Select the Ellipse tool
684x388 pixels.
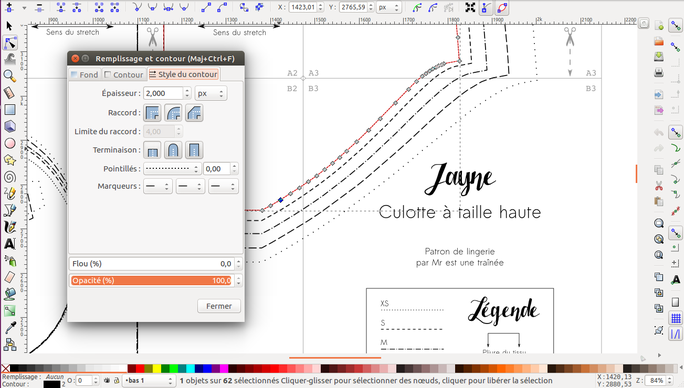click(x=9, y=143)
